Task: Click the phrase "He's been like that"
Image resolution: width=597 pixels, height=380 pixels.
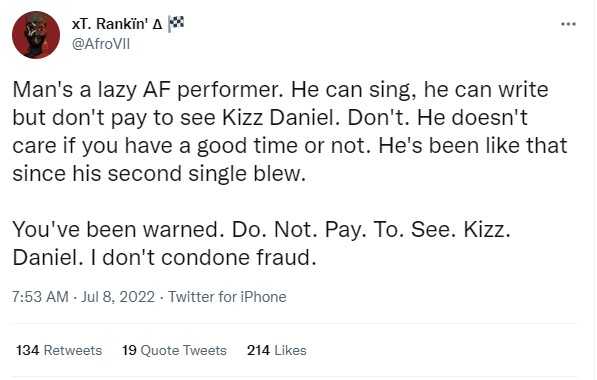Action: click(x=472, y=146)
